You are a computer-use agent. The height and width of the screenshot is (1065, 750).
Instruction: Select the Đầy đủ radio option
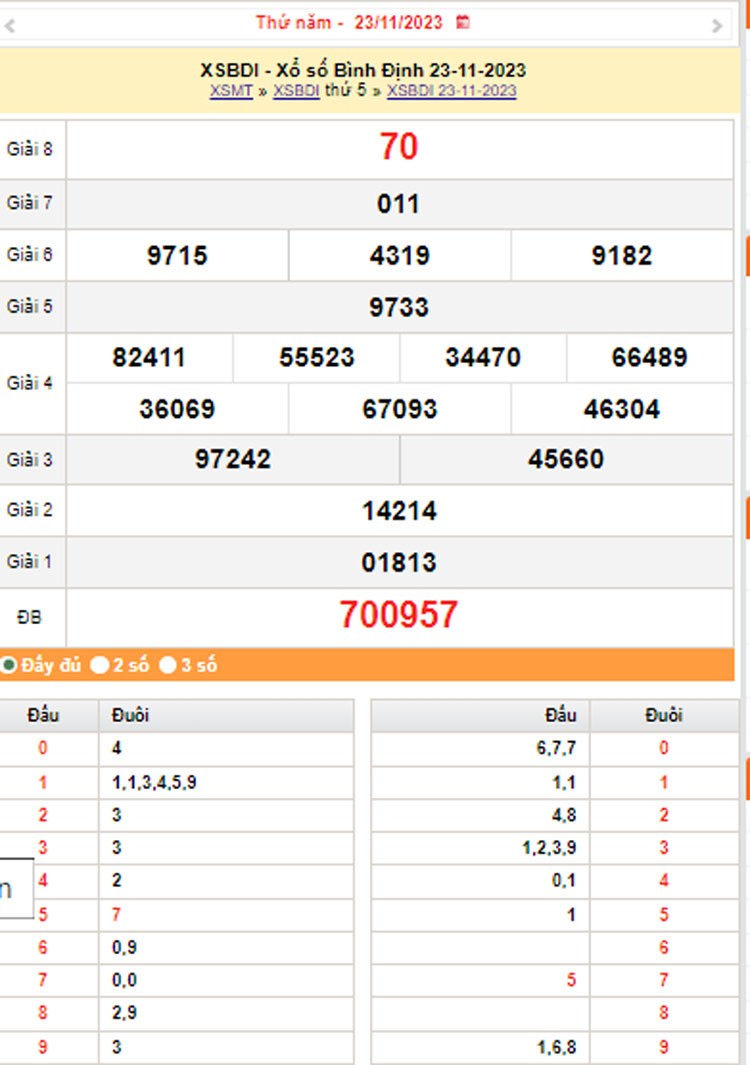9,665
